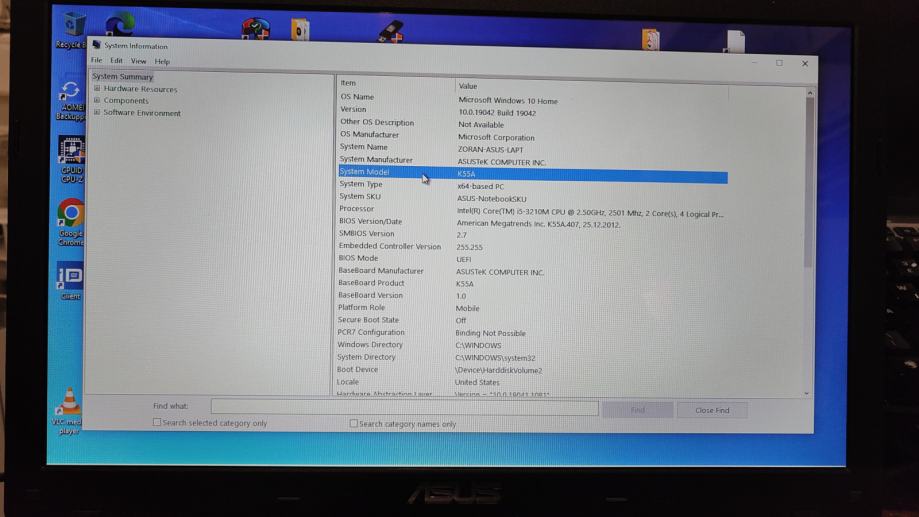Image resolution: width=919 pixels, height=517 pixels.
Task: Open the View menu
Action: pyautogui.click(x=138, y=61)
